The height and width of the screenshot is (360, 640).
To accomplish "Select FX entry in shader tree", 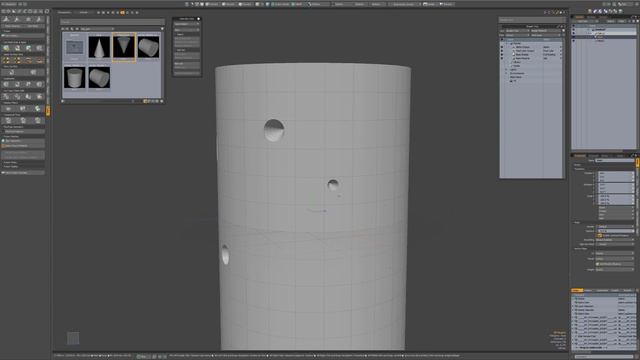I will point(514,81).
